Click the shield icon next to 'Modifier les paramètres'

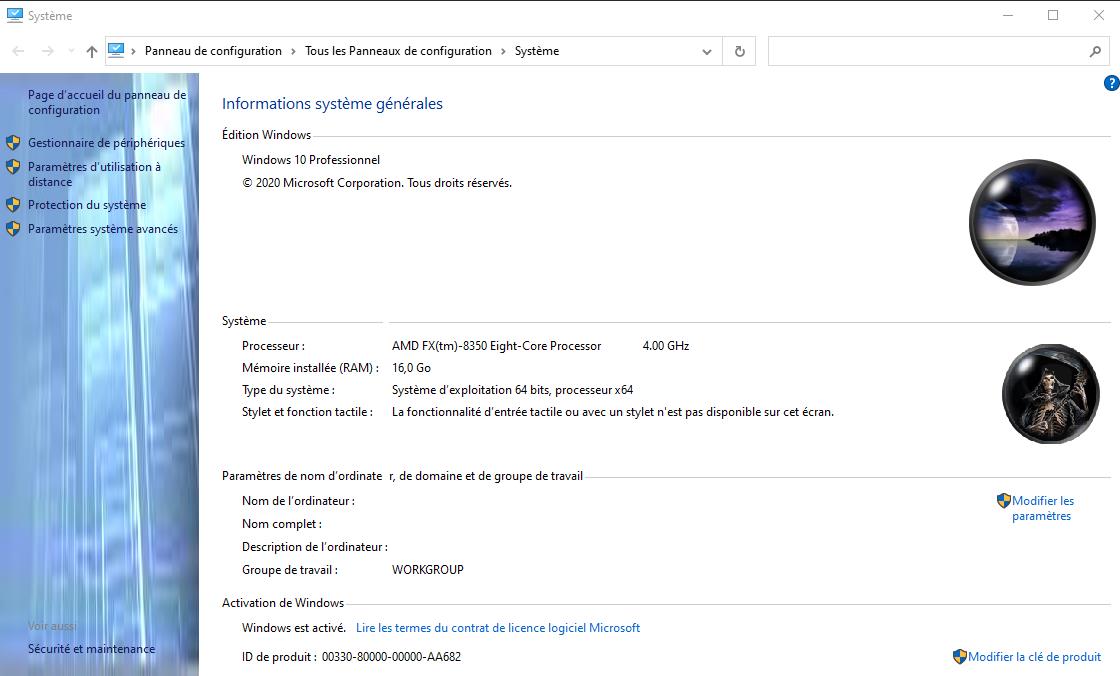click(1004, 500)
